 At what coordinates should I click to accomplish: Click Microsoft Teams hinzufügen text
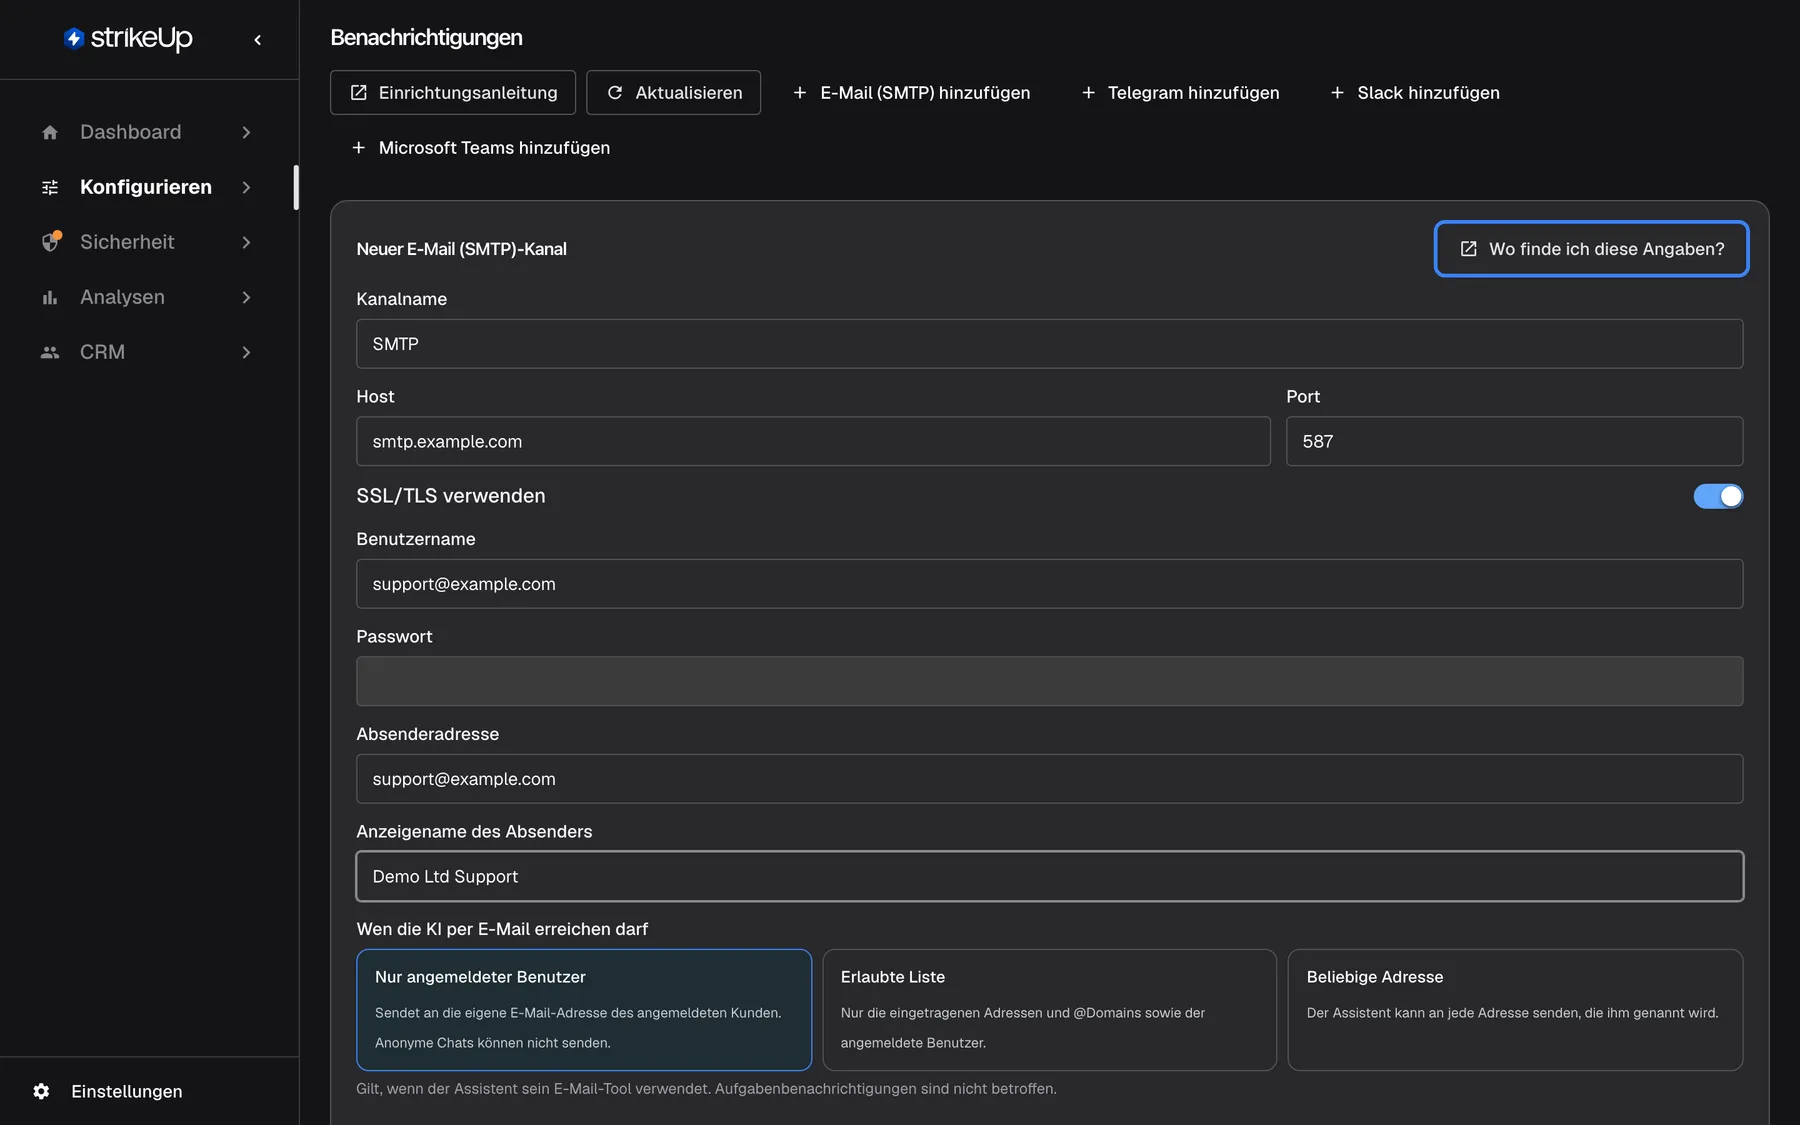point(494,147)
